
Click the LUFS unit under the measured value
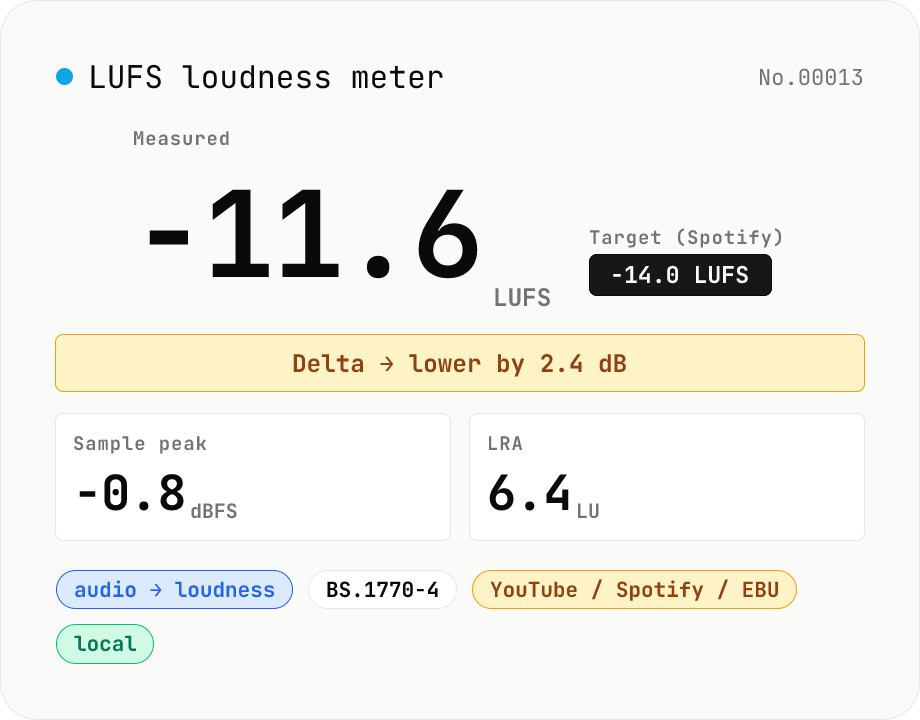[522, 298]
